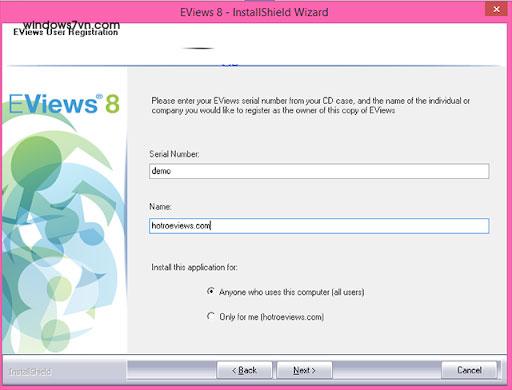Click the 'Serial Number:' label
The image size is (512, 390).
coord(174,154)
